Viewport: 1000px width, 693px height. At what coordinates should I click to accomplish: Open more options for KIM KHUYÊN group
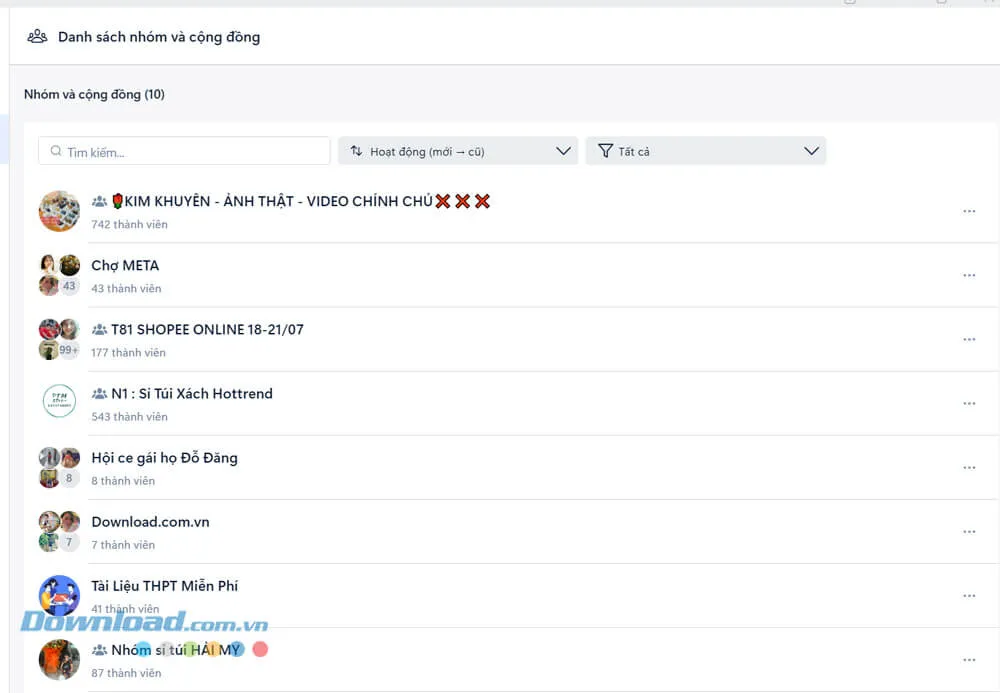(968, 212)
